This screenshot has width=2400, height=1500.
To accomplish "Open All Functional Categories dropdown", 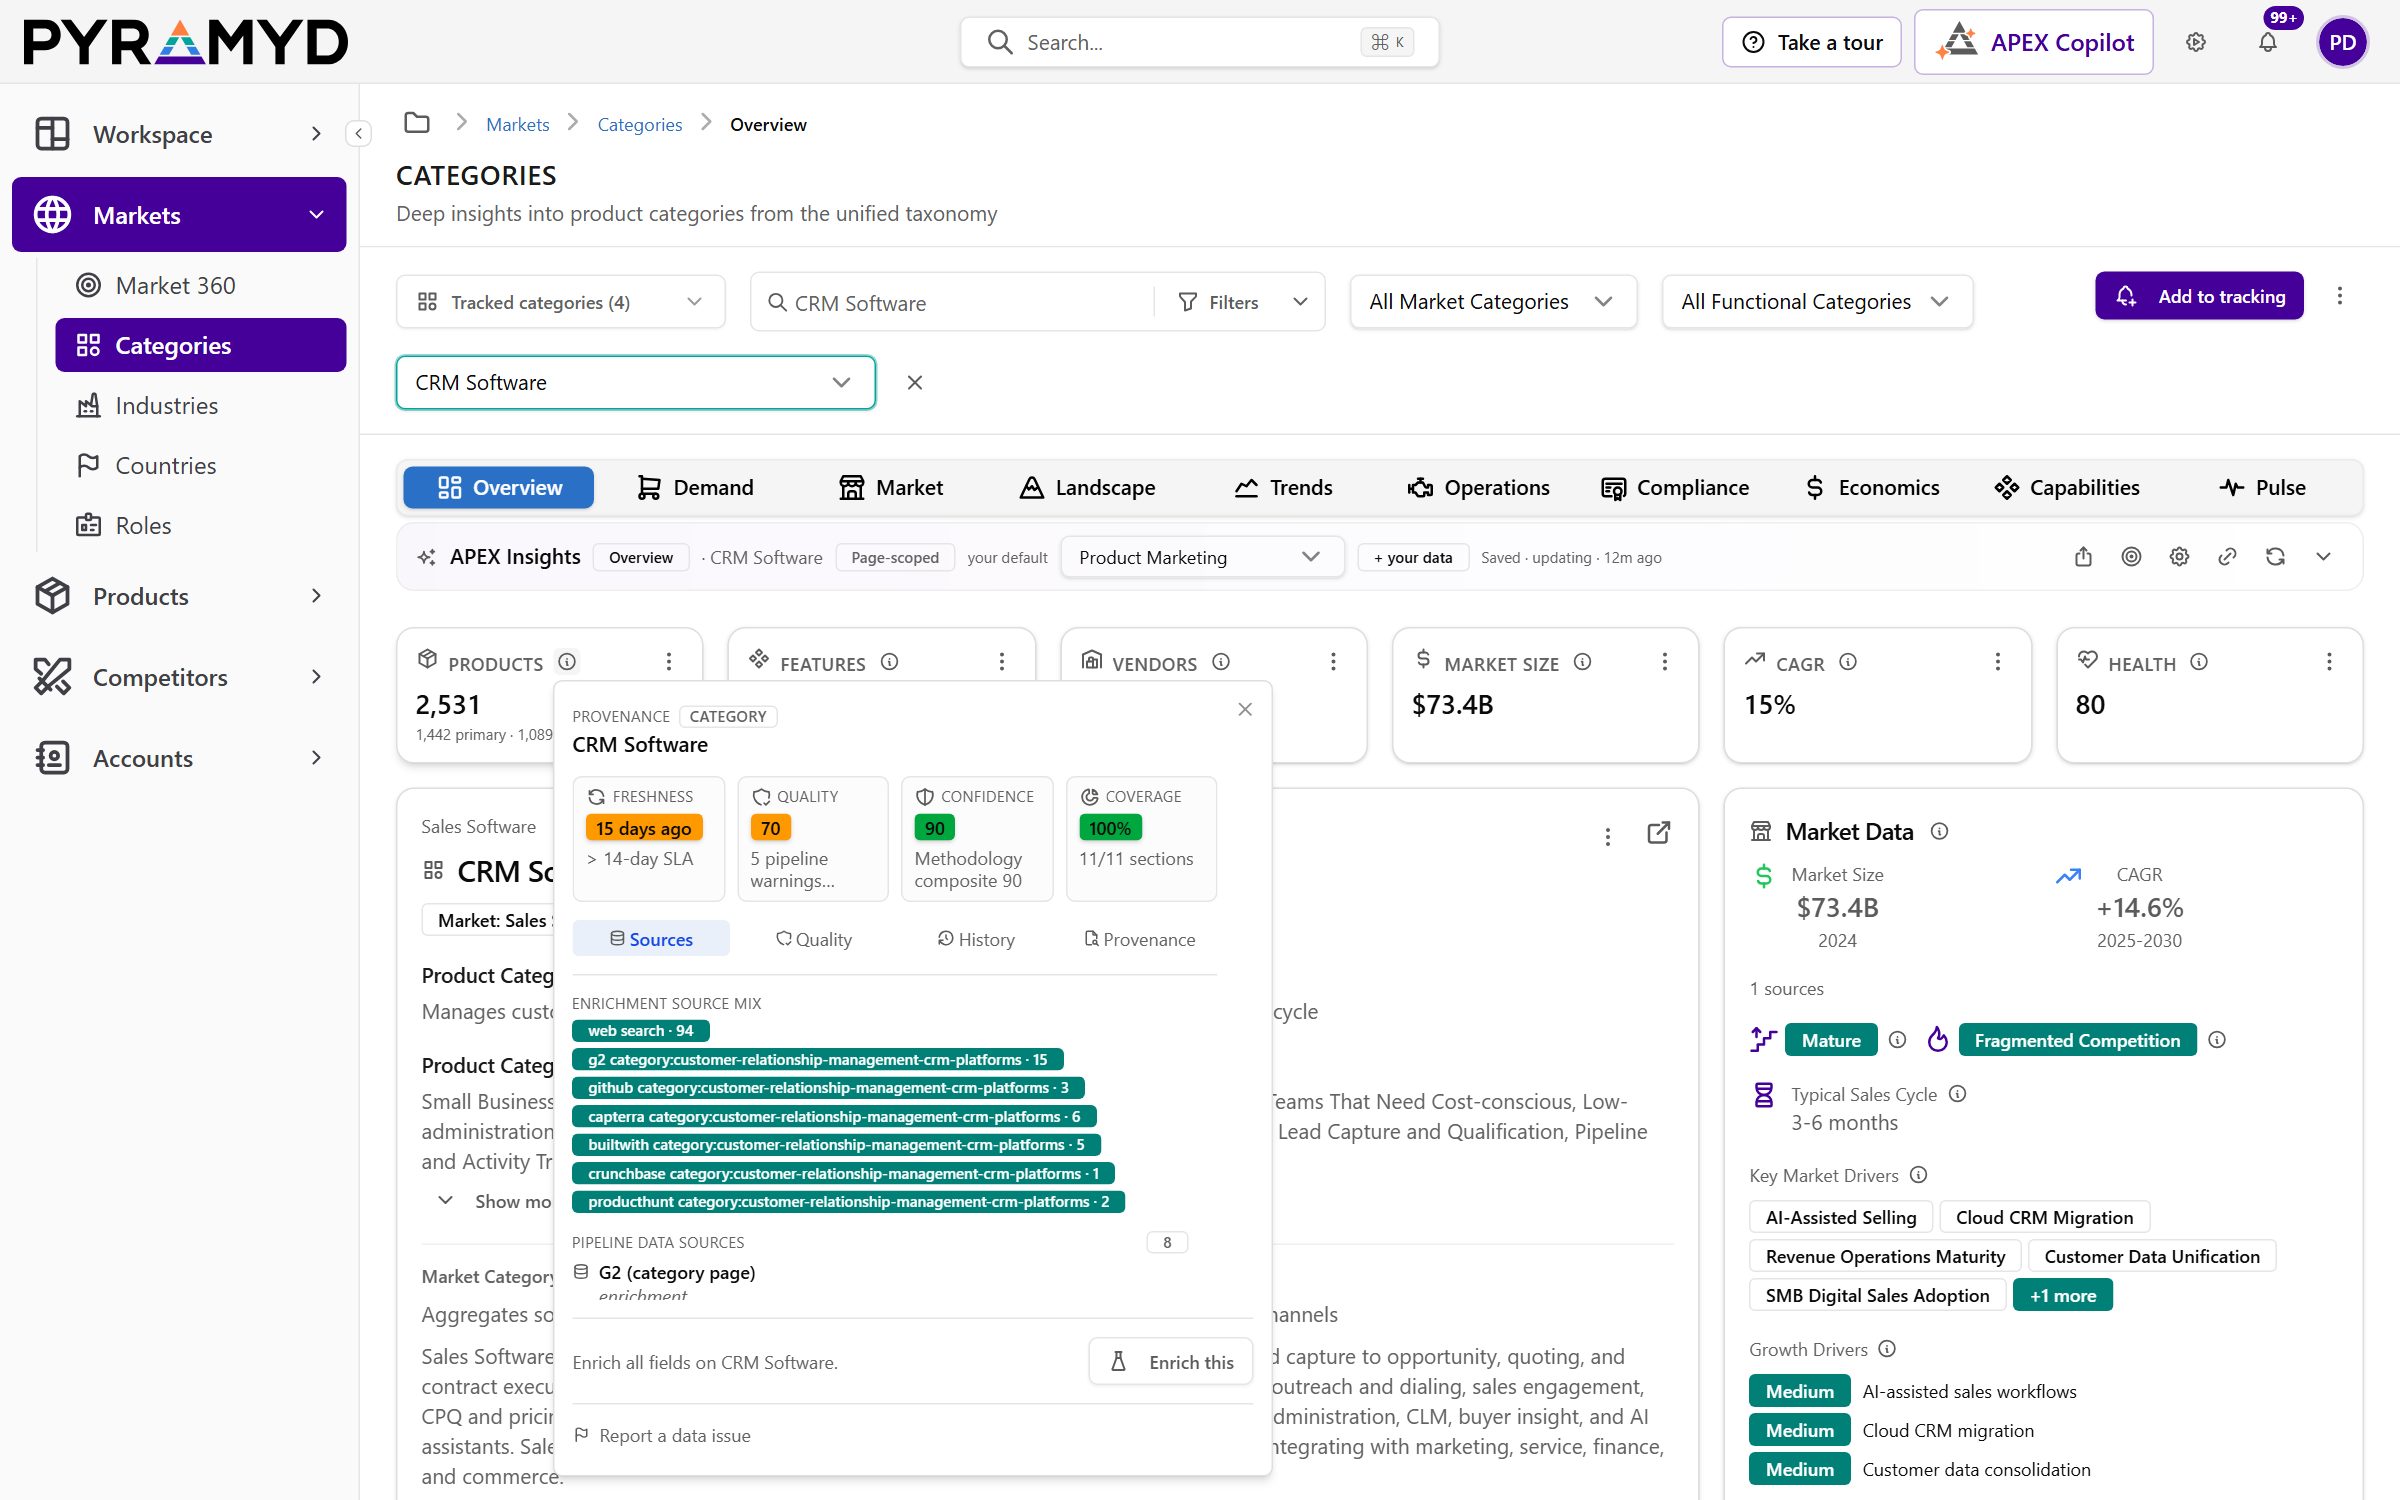I will [x=1817, y=302].
